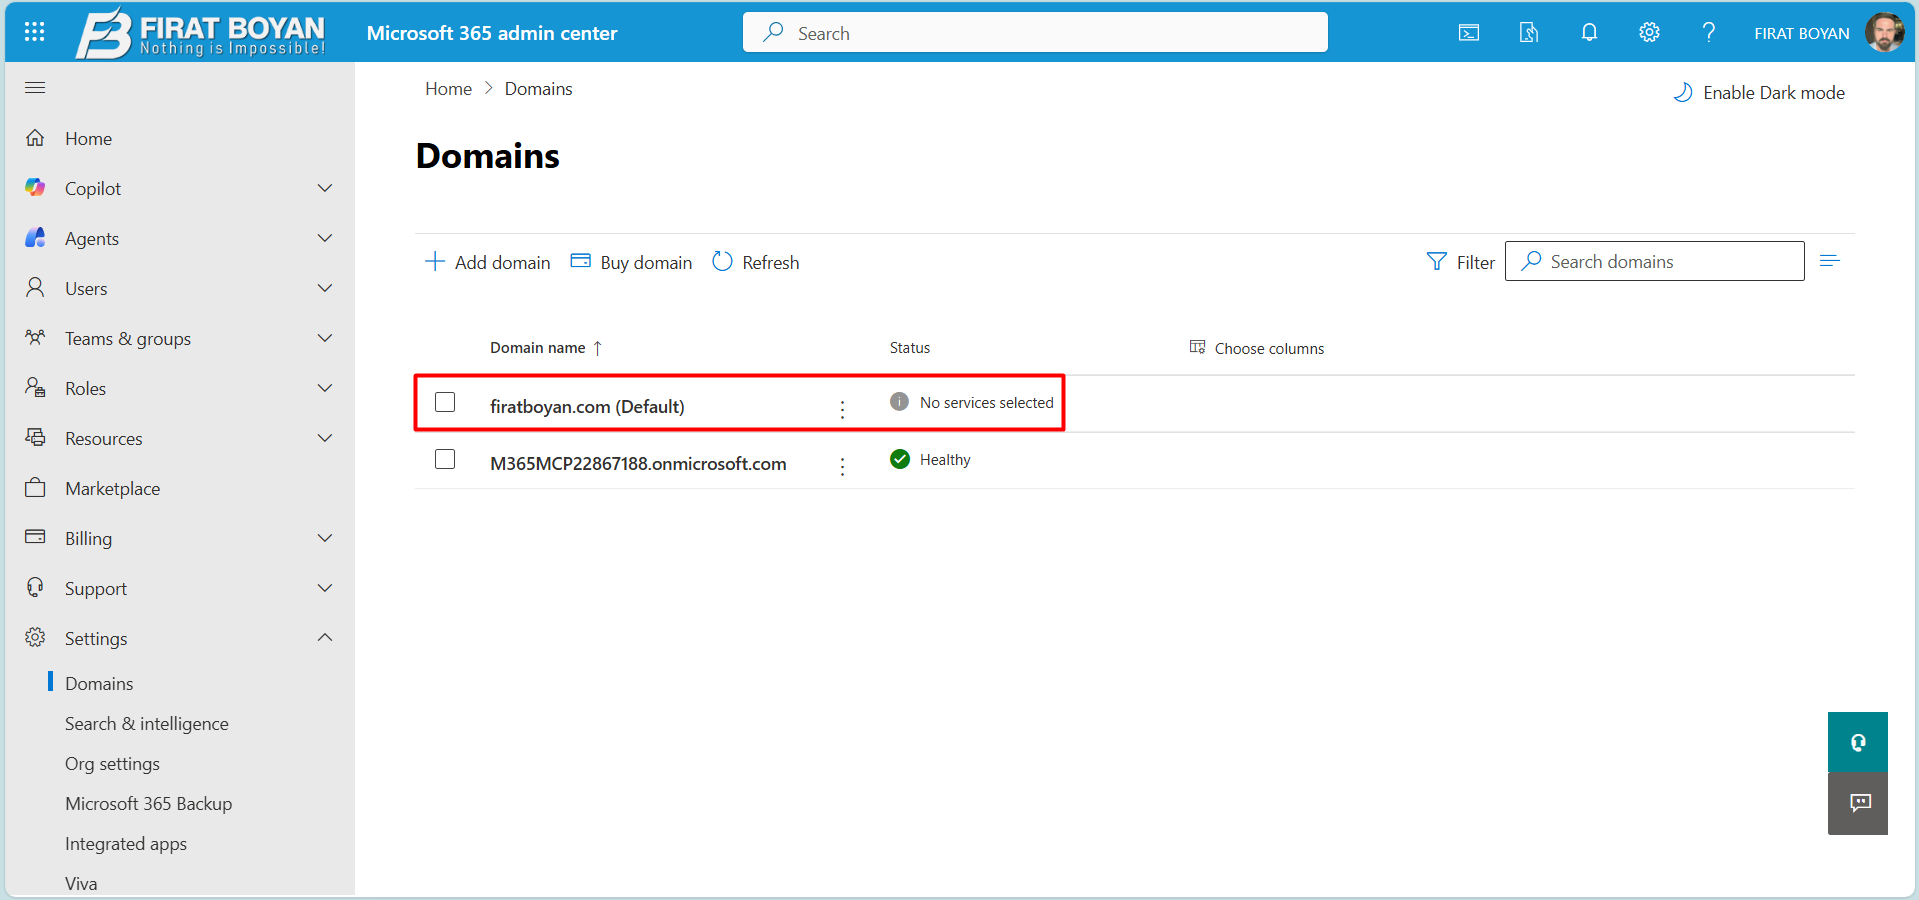
Task: Open the feedback chat bubble
Action: tap(1857, 803)
